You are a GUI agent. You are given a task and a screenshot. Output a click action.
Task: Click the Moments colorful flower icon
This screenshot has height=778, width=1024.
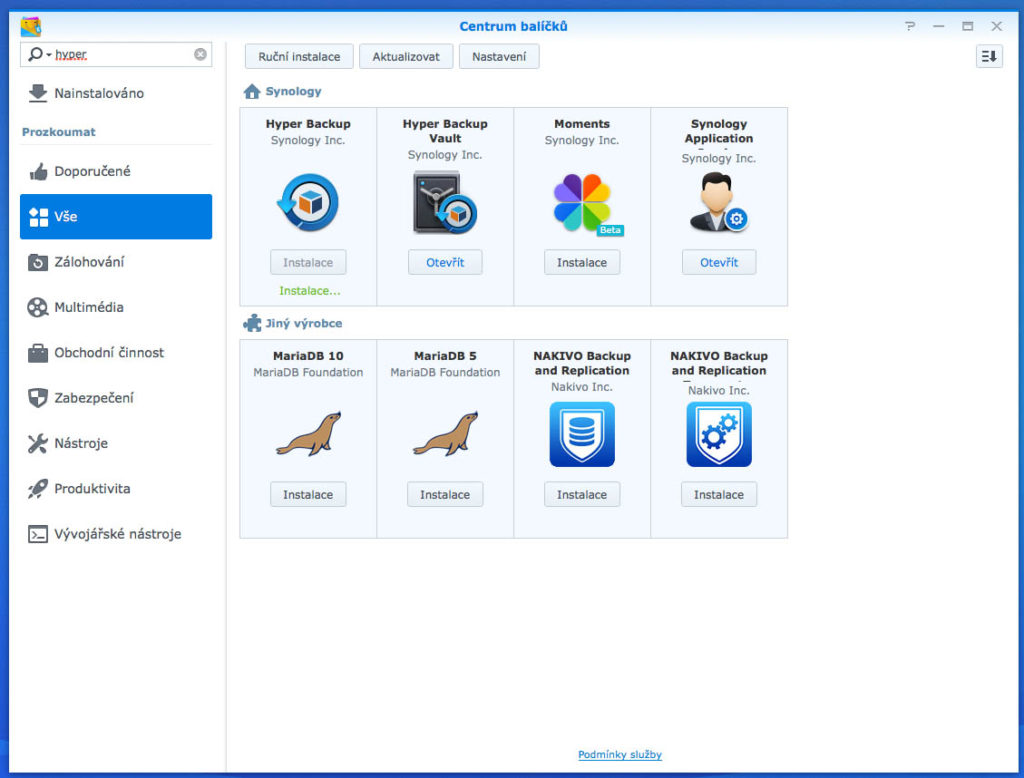[x=583, y=203]
